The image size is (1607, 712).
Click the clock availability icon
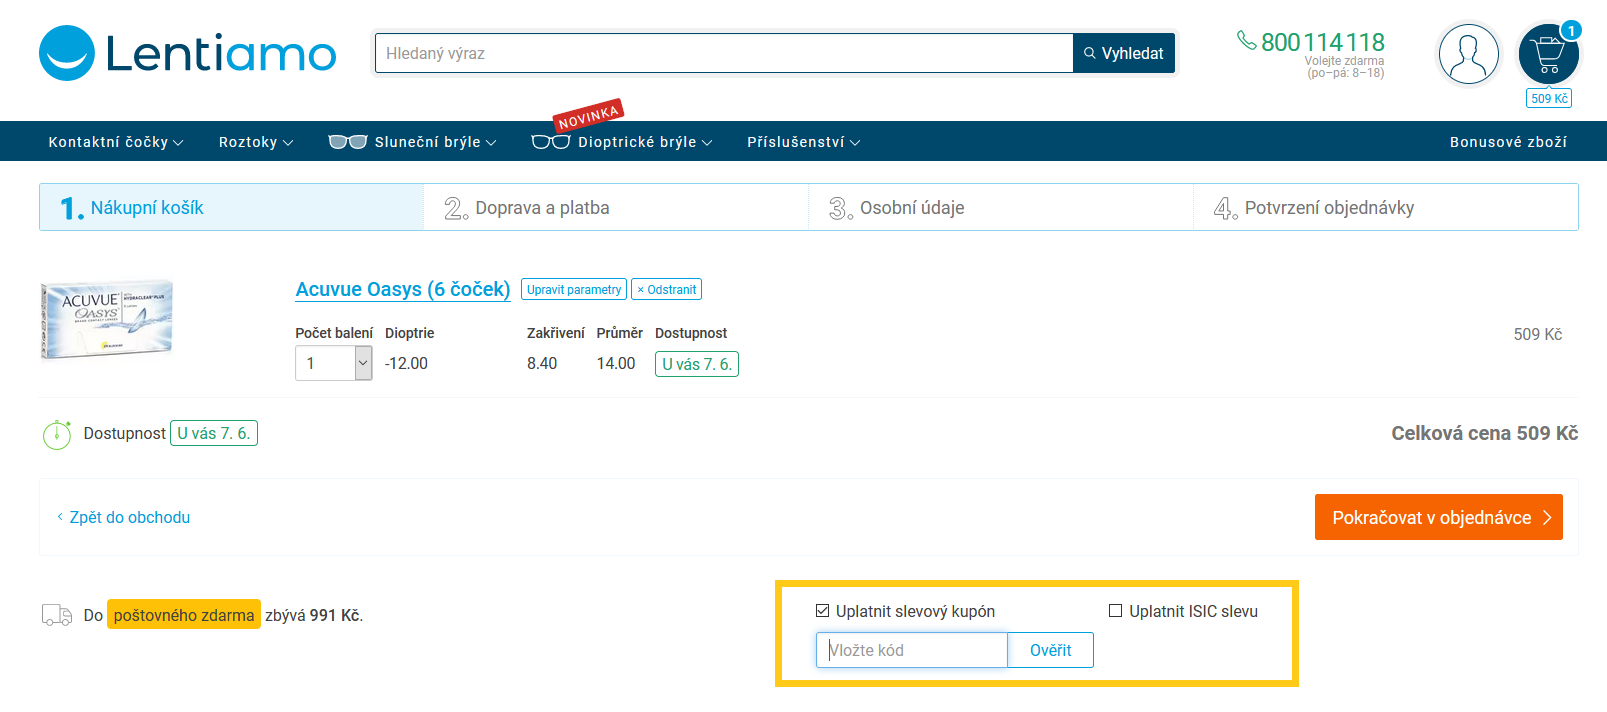point(57,434)
